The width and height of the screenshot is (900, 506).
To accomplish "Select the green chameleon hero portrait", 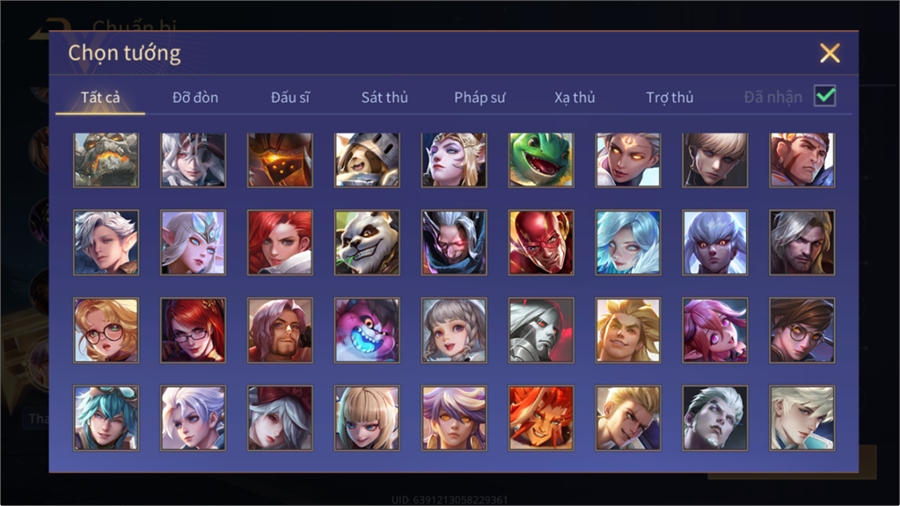I will (541, 159).
